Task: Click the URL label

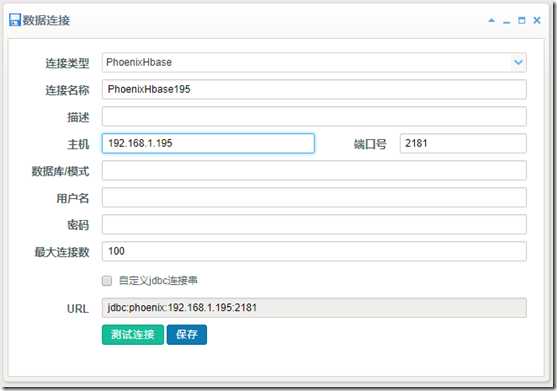Action: (x=77, y=309)
